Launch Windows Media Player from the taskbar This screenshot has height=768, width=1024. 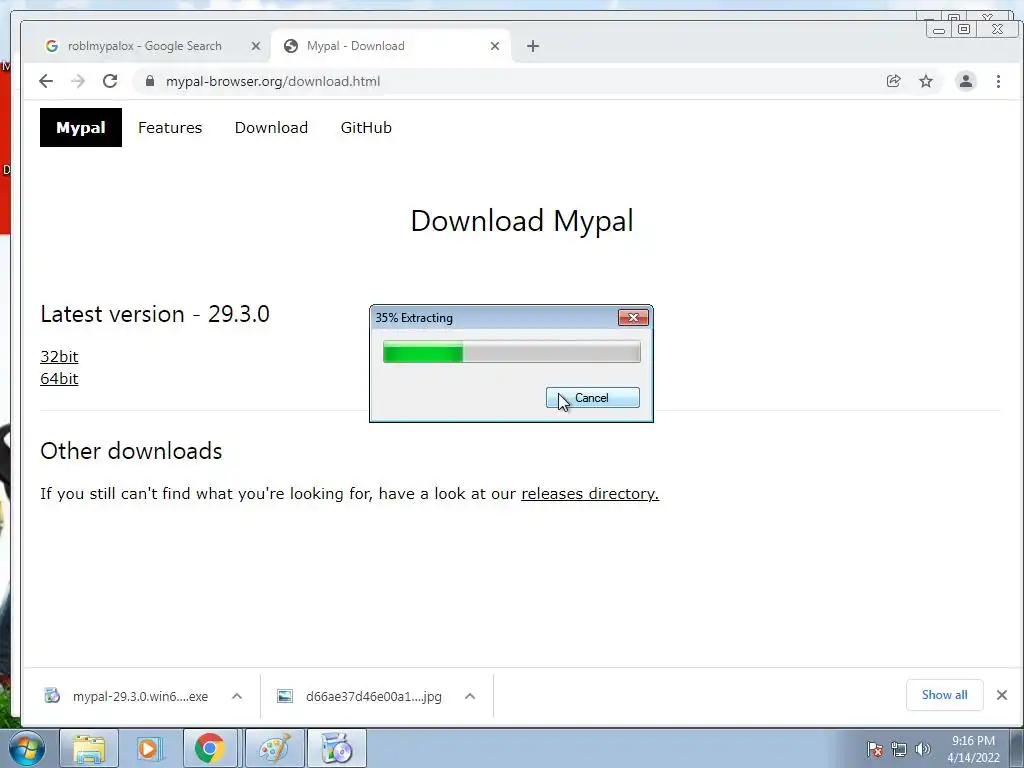click(x=149, y=748)
